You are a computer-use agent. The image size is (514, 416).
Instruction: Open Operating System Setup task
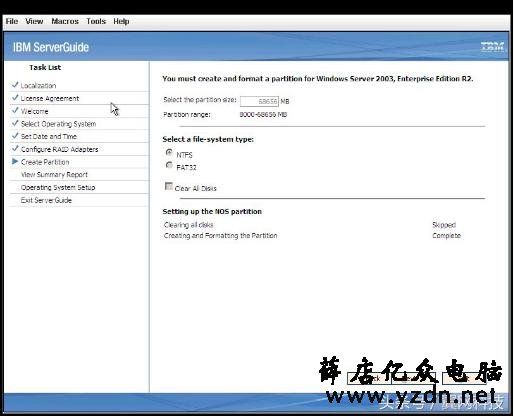click(58, 187)
